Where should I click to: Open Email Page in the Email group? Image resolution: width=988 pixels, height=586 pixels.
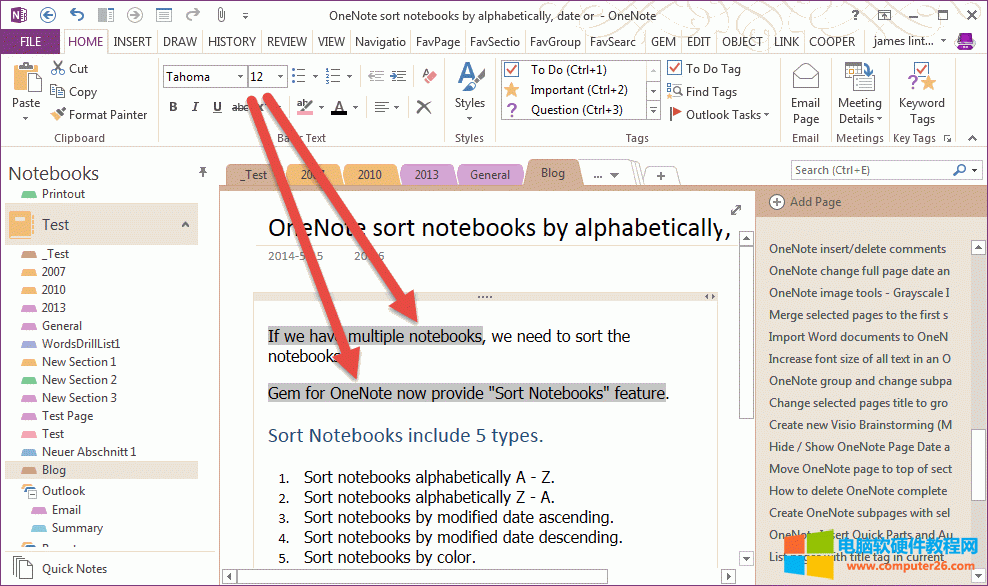pyautogui.click(x=805, y=90)
